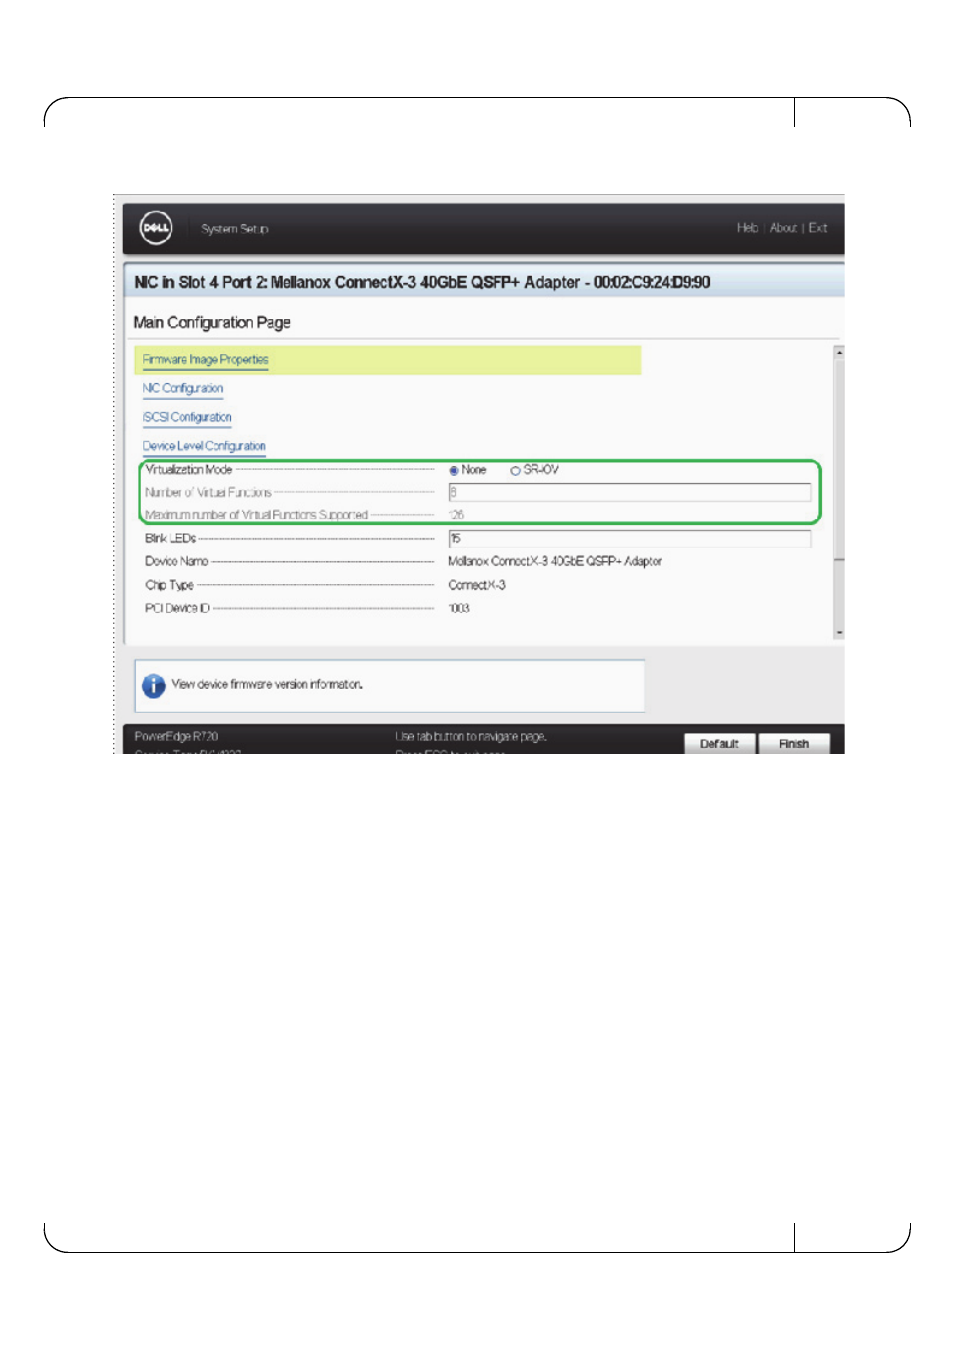This screenshot has height=1350, width=954.
Task: Click the Use tab button to navigate text
Action: (471, 737)
